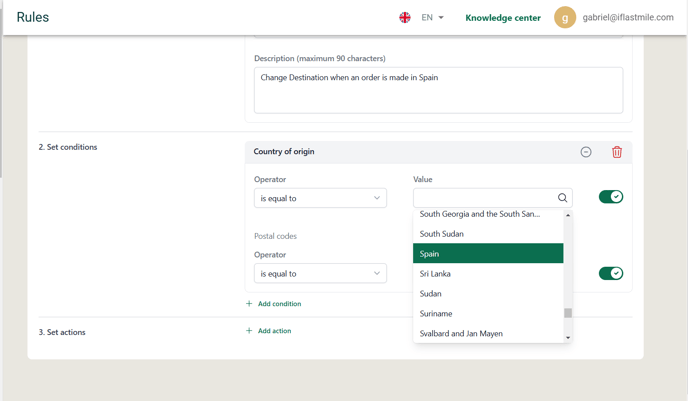
Task: Expand the EN language selector
Action: coord(433,18)
